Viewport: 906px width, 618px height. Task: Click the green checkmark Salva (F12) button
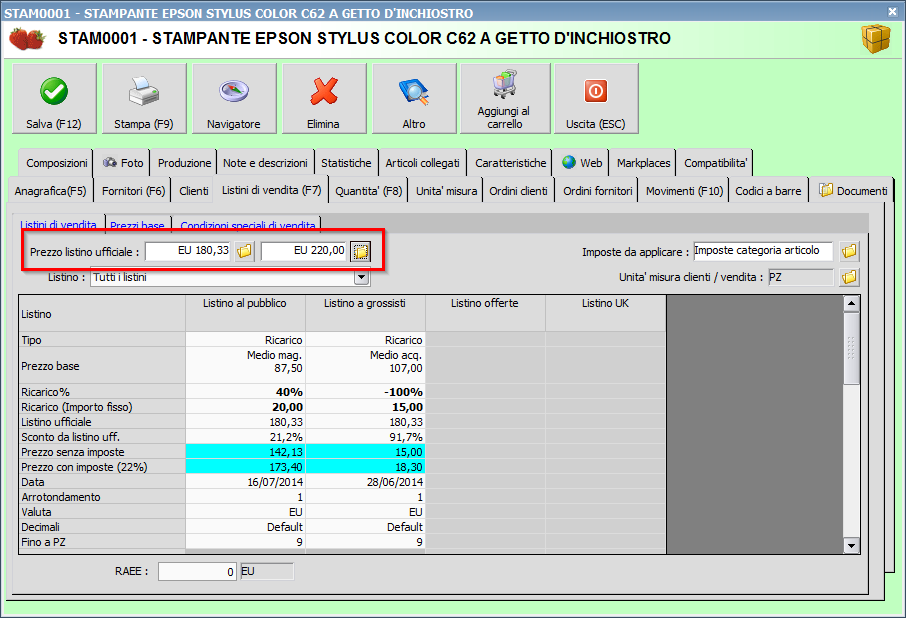pyautogui.click(x=54, y=99)
